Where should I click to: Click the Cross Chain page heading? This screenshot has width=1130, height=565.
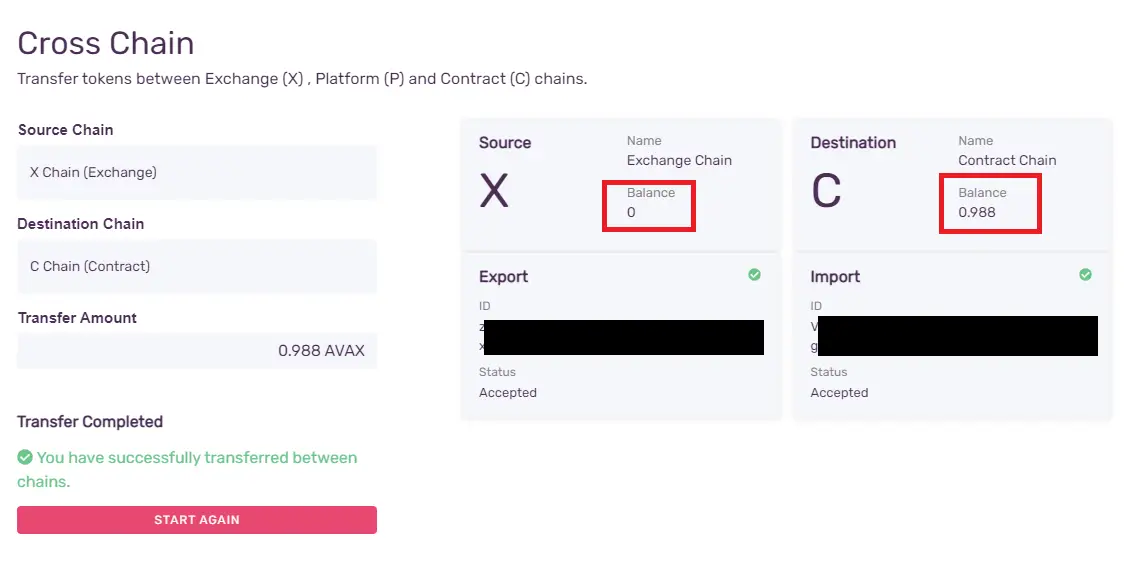point(106,43)
